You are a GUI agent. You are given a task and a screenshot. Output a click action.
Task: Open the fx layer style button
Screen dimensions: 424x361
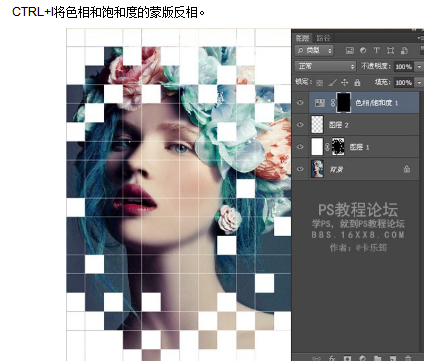(332, 358)
